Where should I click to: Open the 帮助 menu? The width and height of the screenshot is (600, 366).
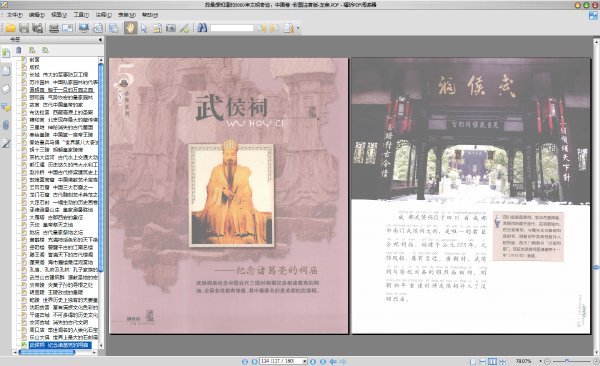pyautogui.click(x=150, y=15)
